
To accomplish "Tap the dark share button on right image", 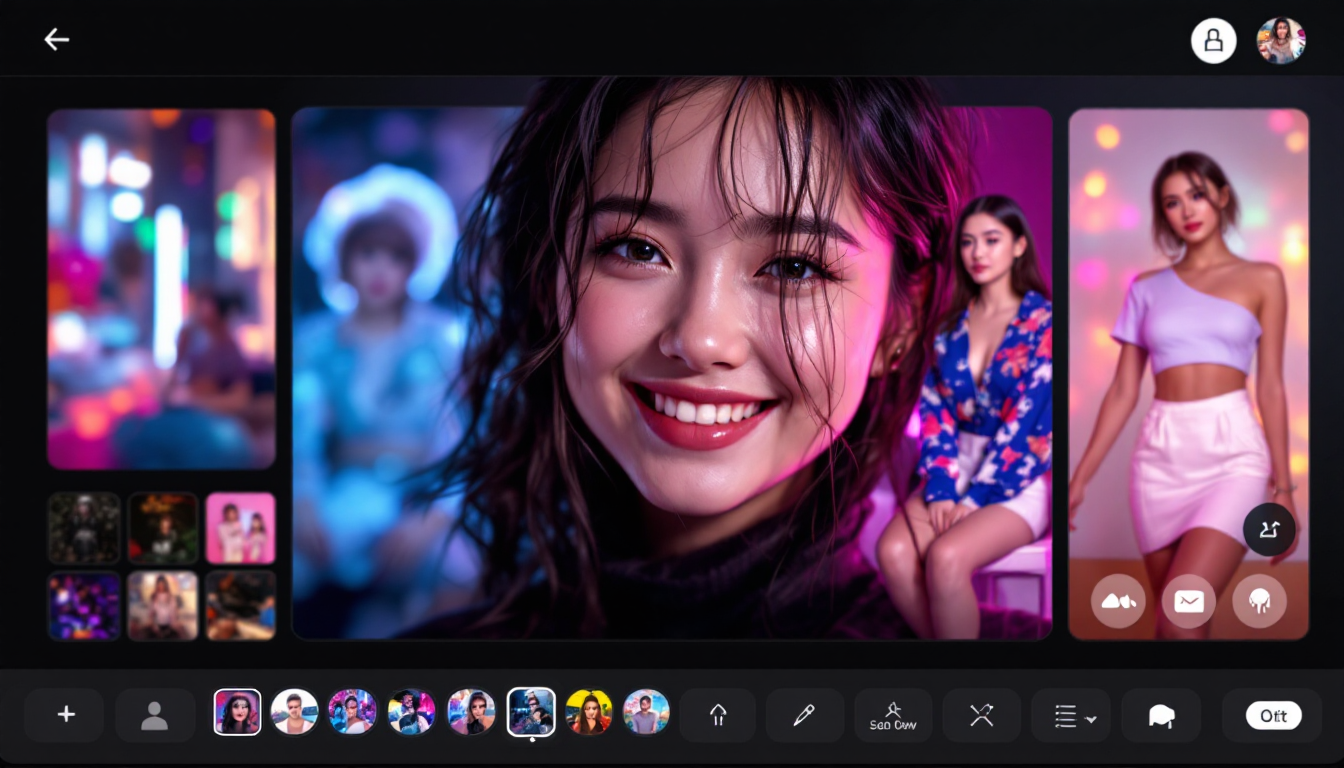I will tap(1269, 530).
